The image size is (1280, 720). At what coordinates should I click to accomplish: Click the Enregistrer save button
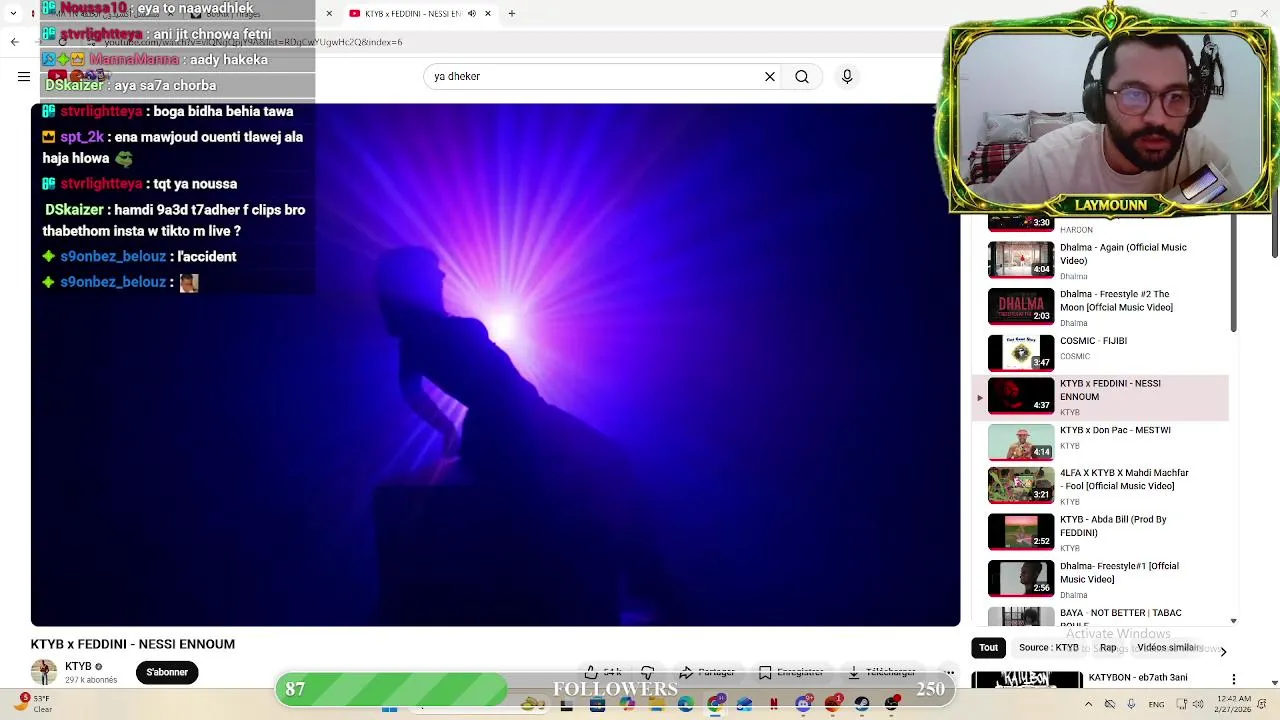pos(791,672)
